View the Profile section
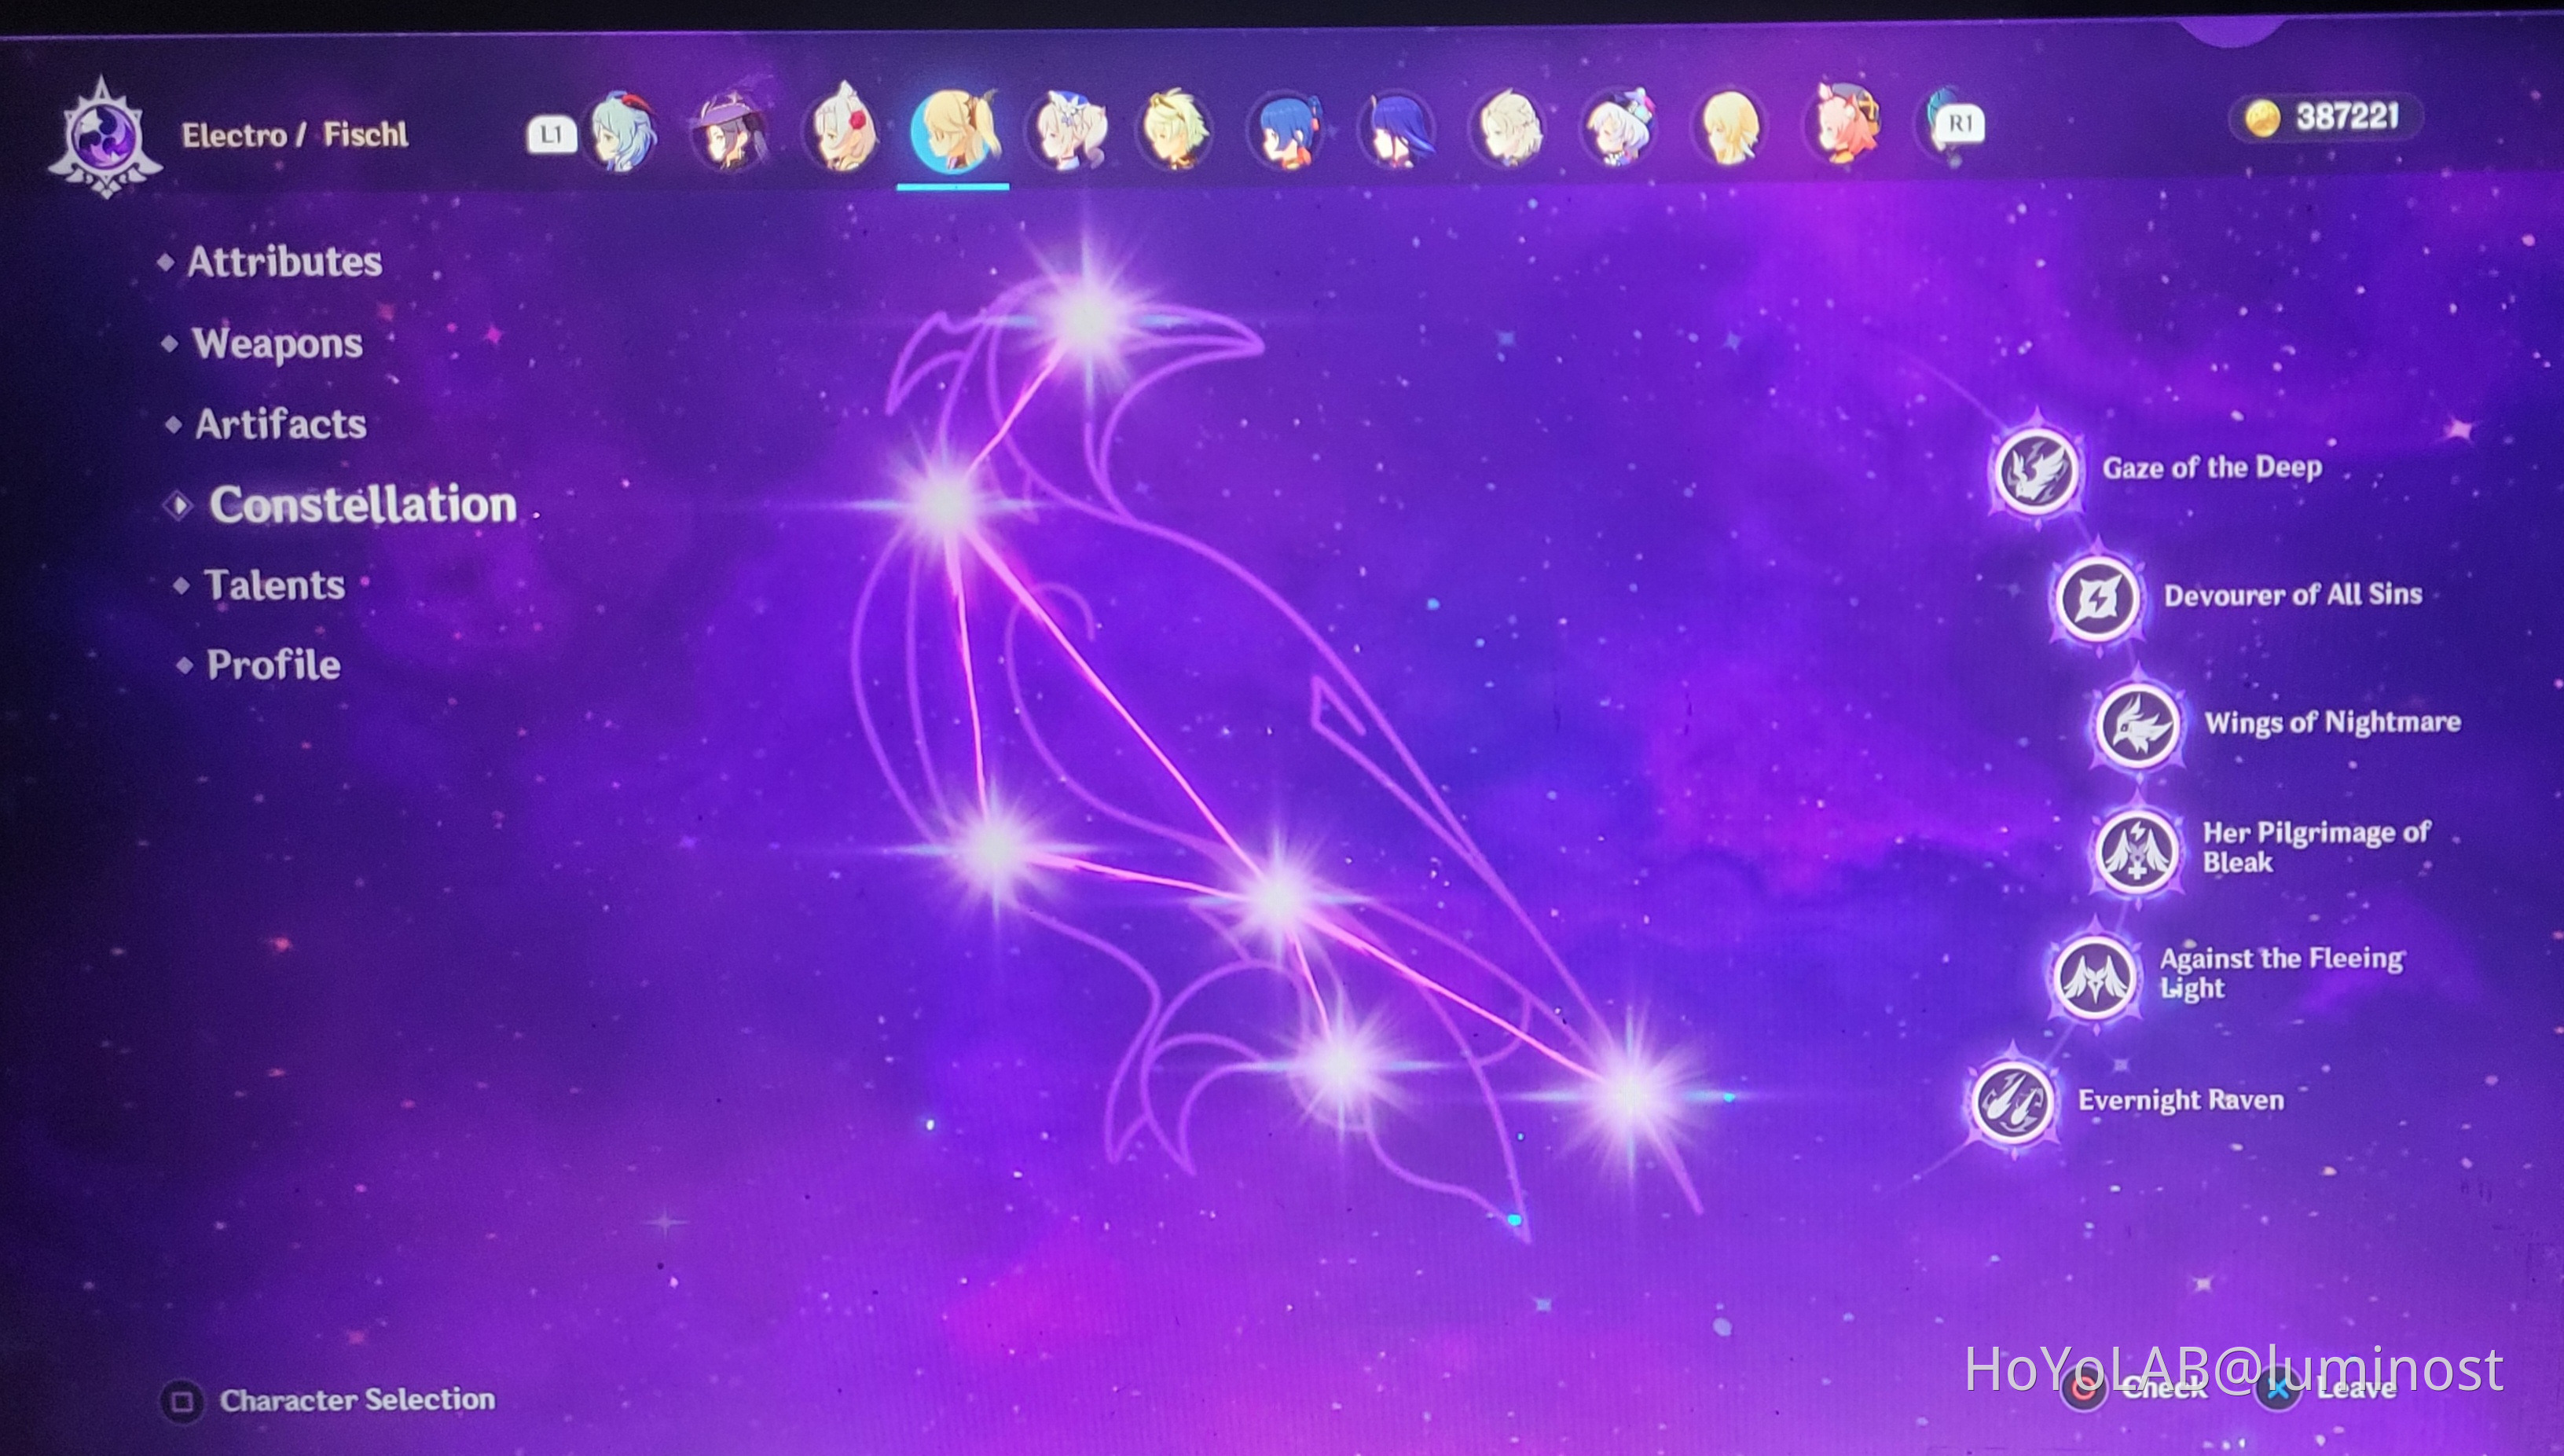 pyautogui.click(x=273, y=665)
